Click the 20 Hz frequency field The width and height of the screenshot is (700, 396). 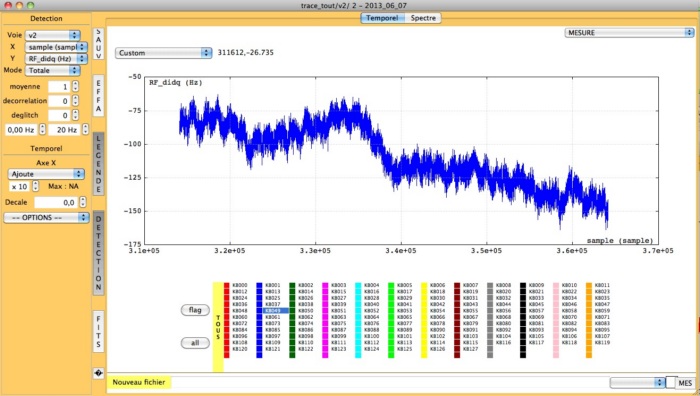tap(65, 129)
